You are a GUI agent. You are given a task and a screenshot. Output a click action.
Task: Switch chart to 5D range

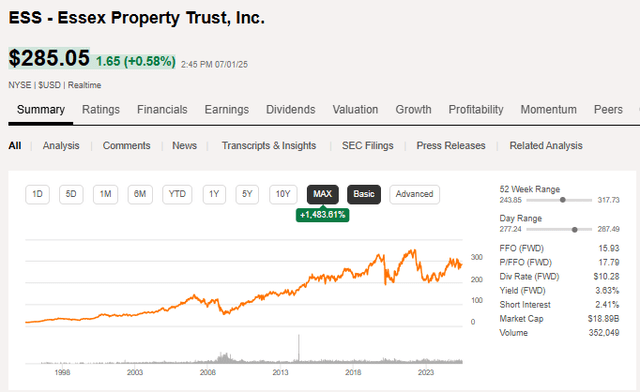(x=71, y=194)
